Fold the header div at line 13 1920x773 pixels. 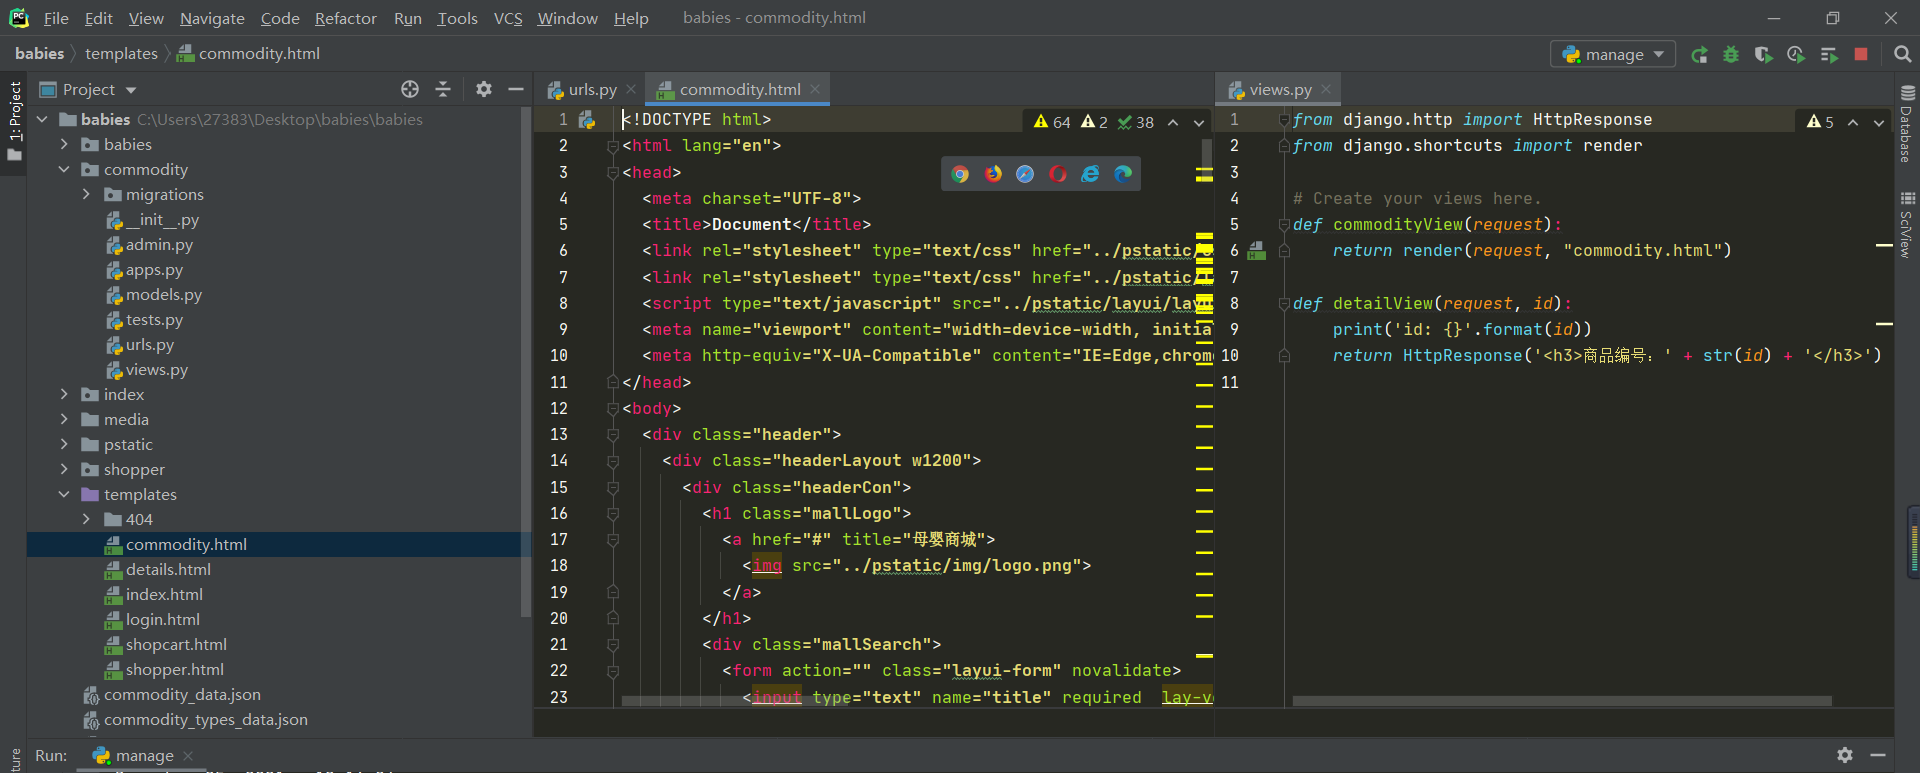coord(613,435)
